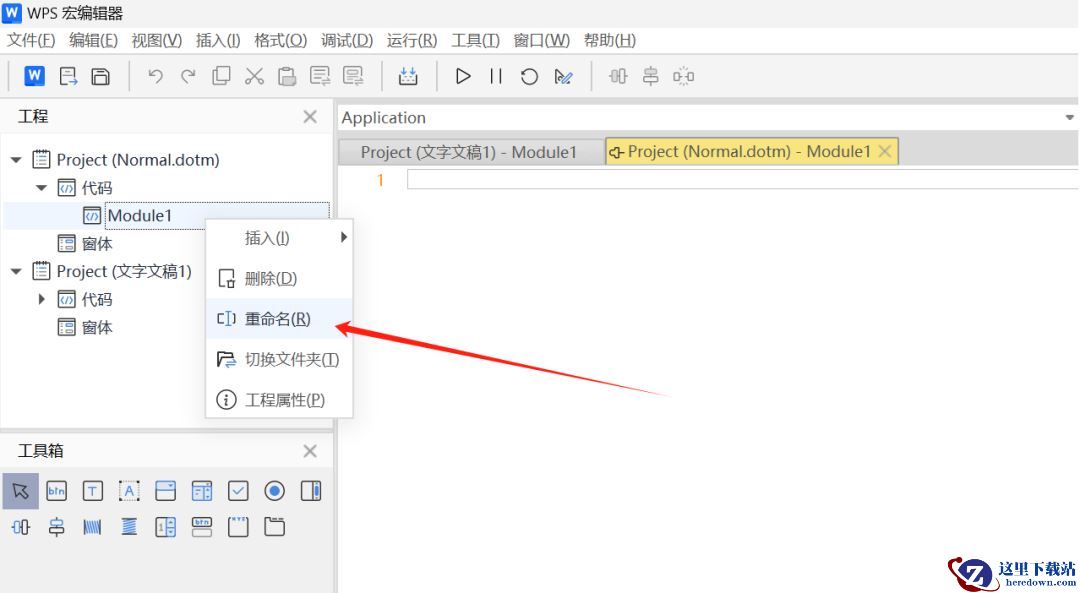This screenshot has width=1080, height=593.
Task: Save using the floppy disk toolbar icon
Action: [101, 76]
